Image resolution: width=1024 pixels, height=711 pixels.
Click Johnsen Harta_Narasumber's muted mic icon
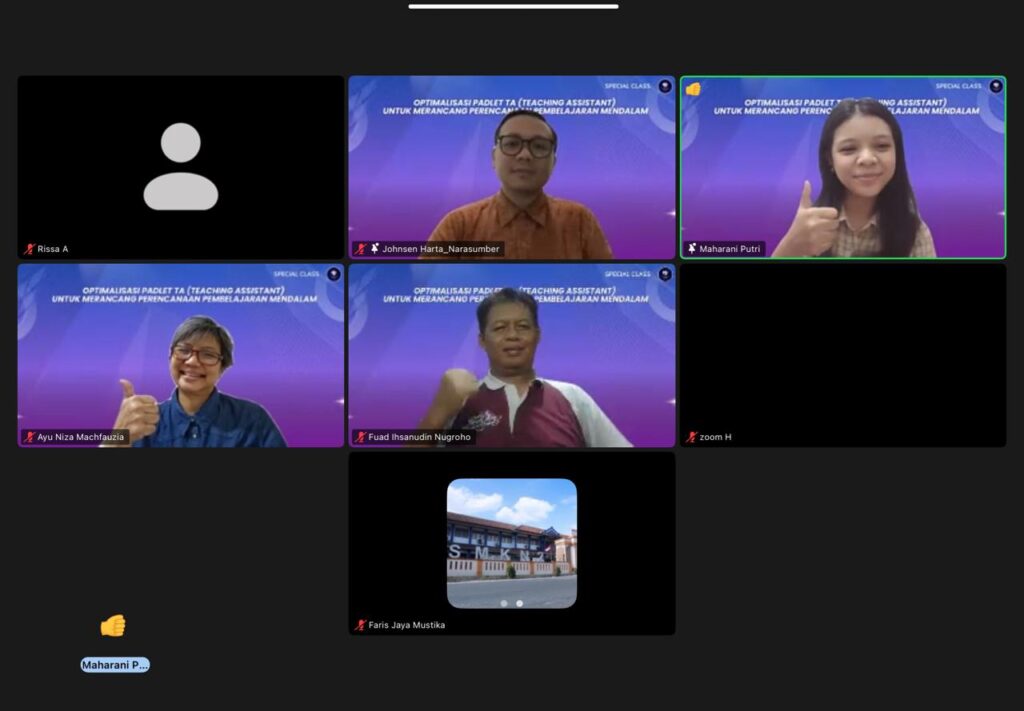click(x=360, y=249)
